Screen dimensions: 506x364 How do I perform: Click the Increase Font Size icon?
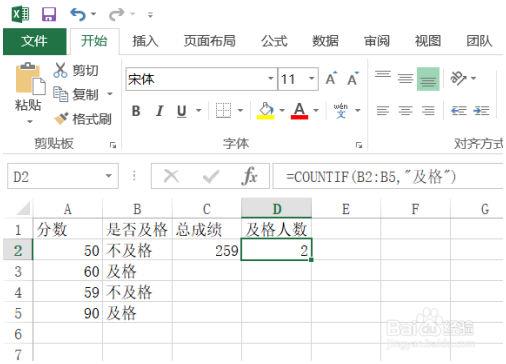coord(331,79)
